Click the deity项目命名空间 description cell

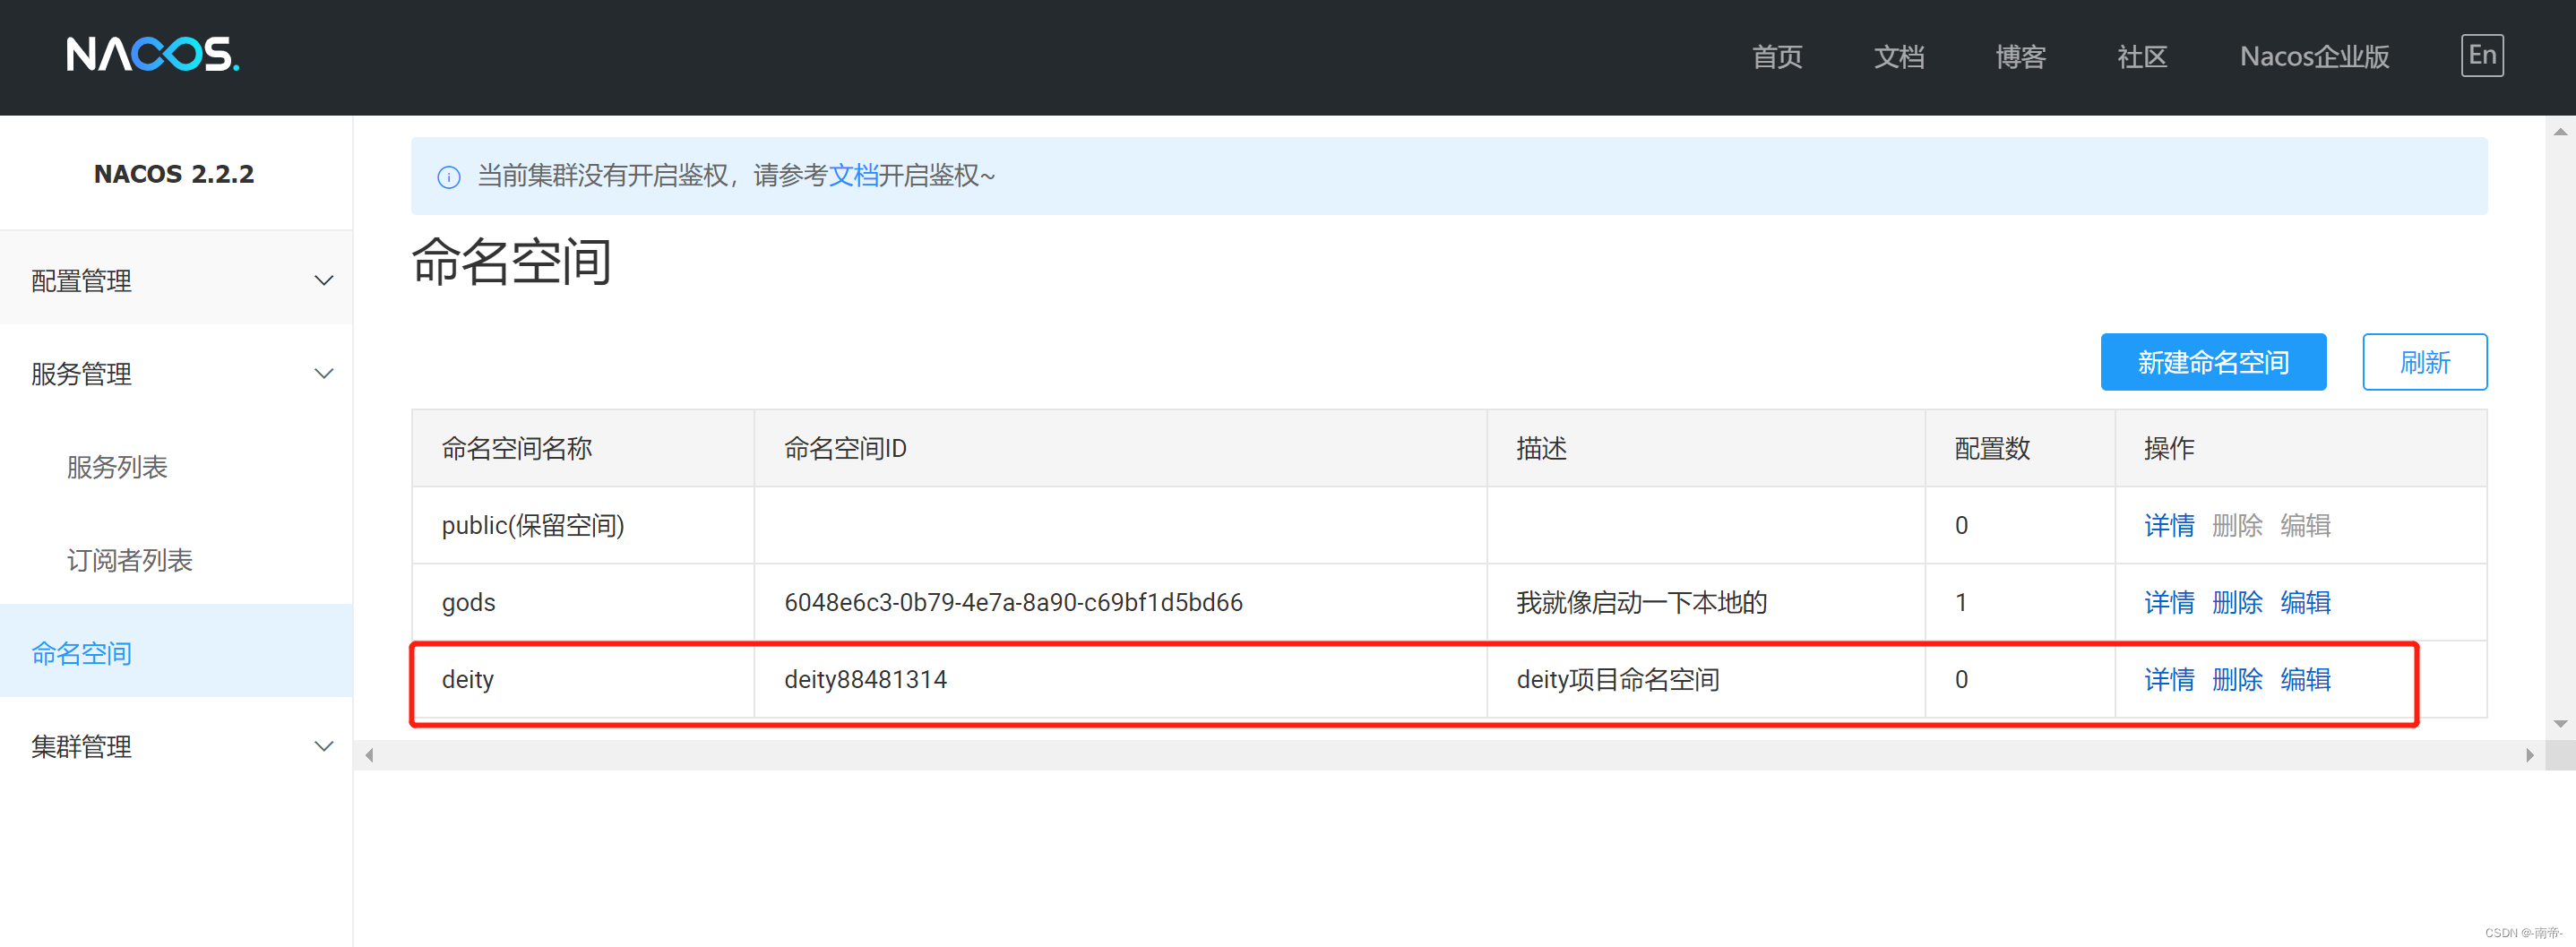point(1706,679)
